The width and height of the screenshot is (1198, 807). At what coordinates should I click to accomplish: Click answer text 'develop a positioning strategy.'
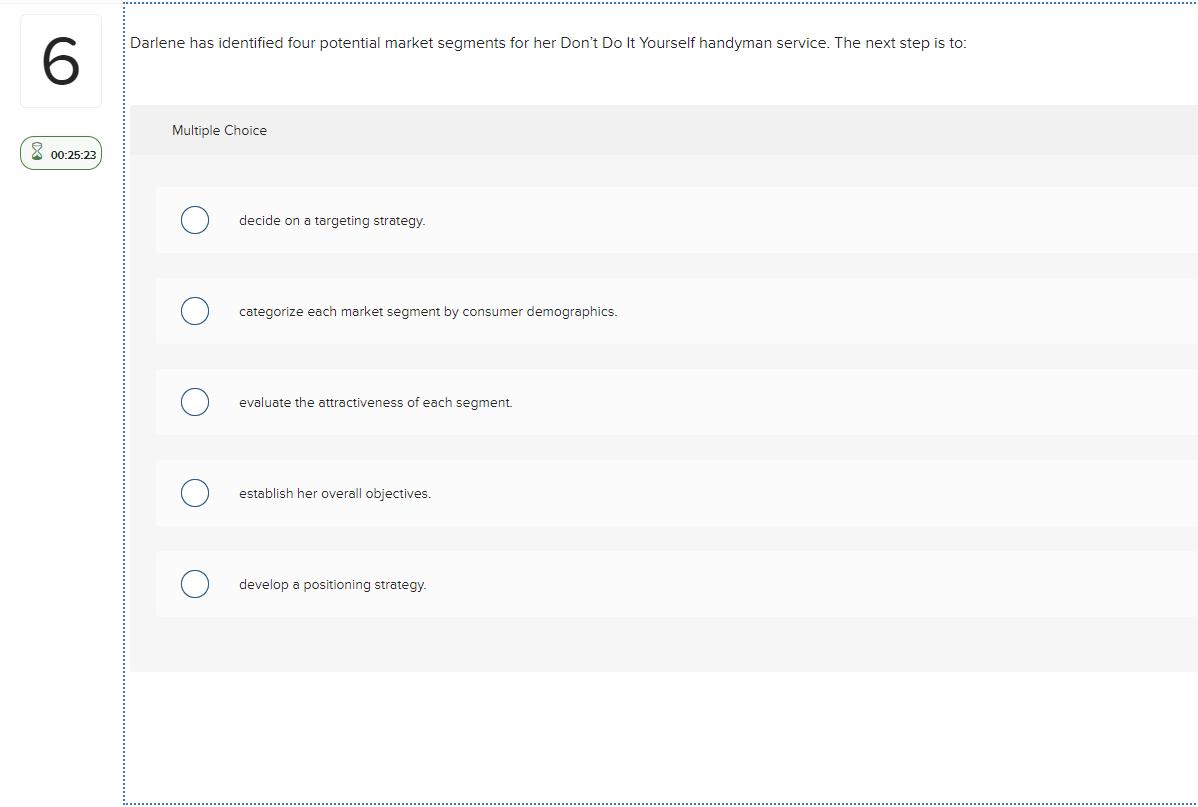(332, 585)
